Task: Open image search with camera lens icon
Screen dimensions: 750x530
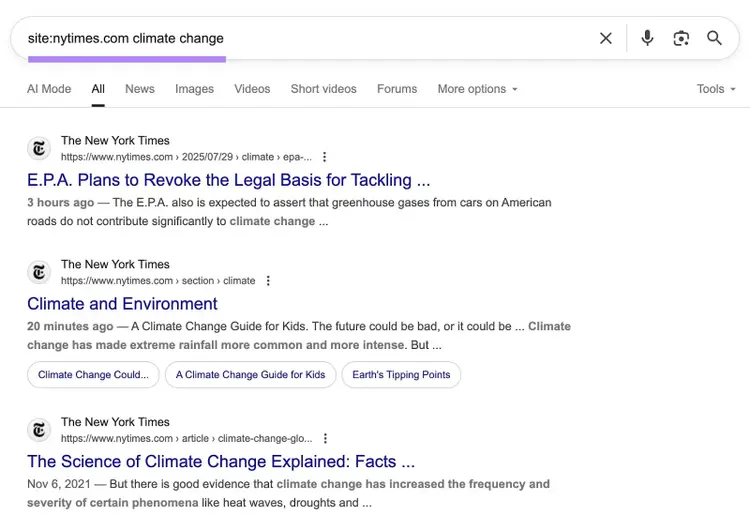Action: point(681,38)
